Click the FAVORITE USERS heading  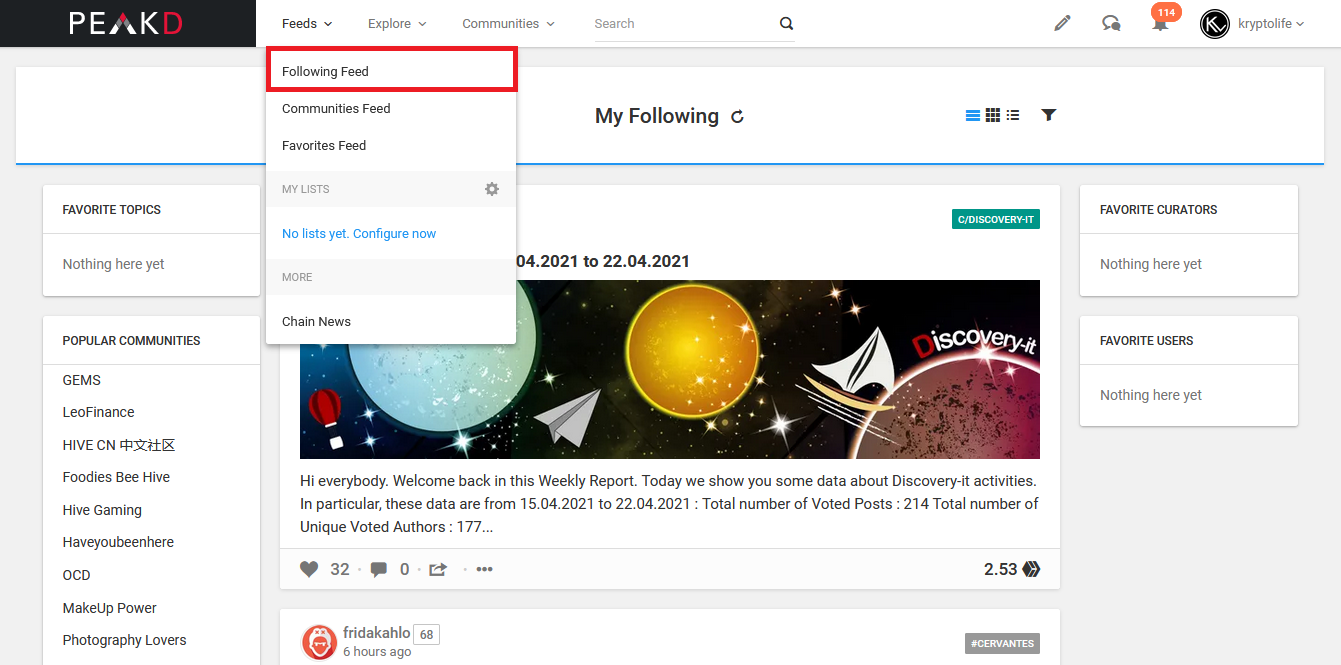pos(1147,341)
